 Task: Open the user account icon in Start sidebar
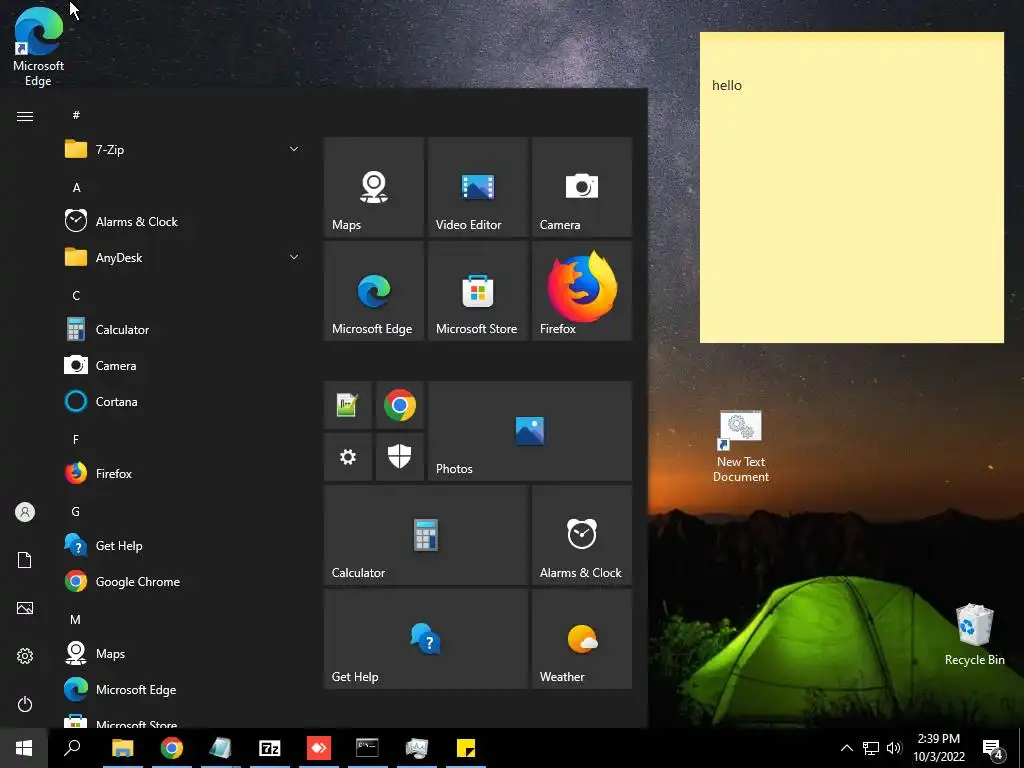[x=25, y=512]
